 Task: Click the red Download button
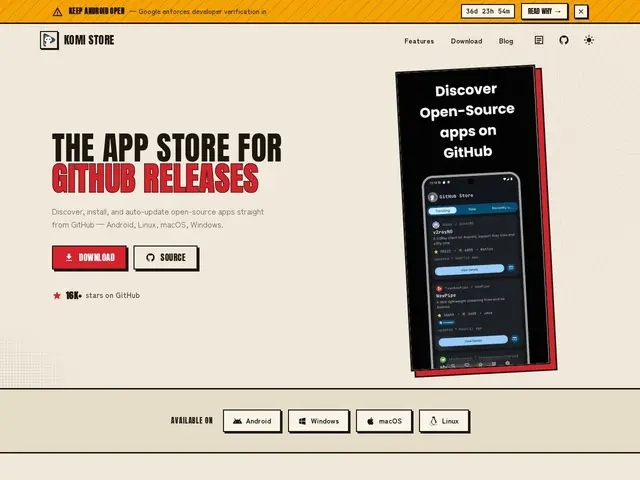pos(90,258)
